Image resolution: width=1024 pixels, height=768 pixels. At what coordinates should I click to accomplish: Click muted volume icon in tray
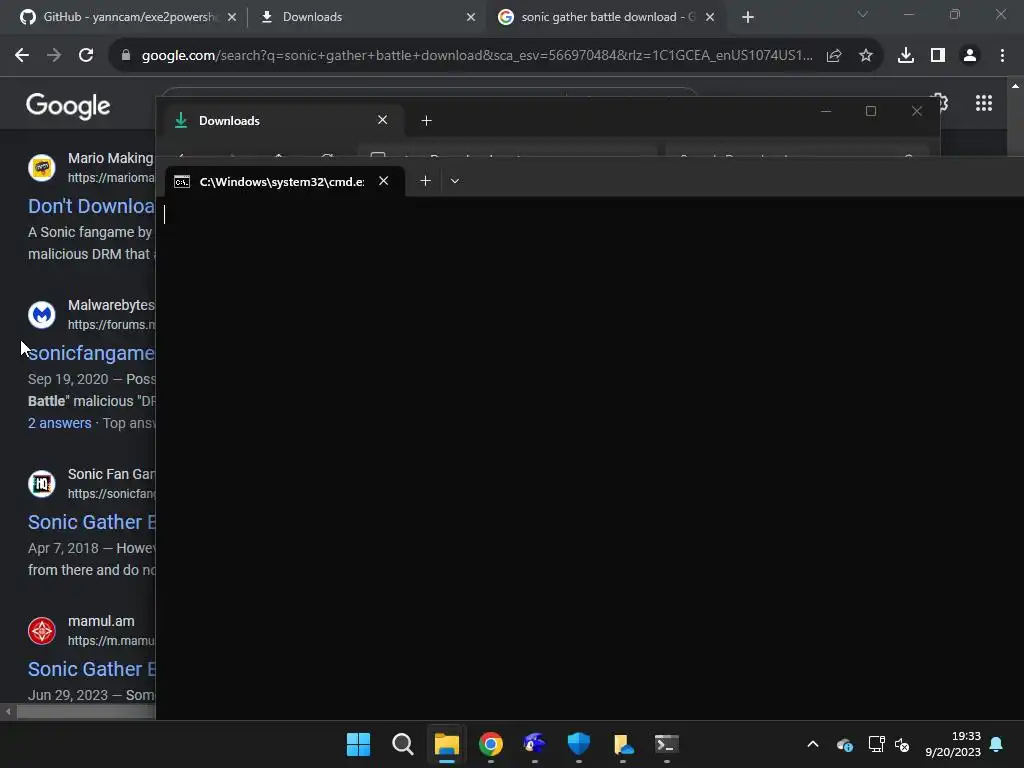(902, 744)
